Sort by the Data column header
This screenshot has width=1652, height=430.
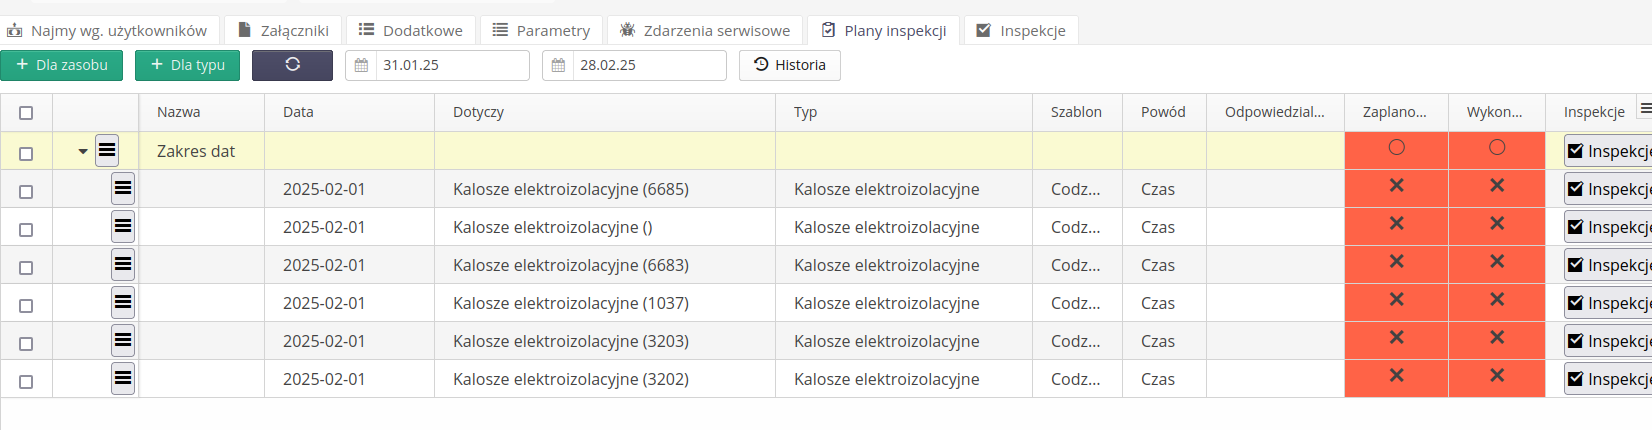298,112
